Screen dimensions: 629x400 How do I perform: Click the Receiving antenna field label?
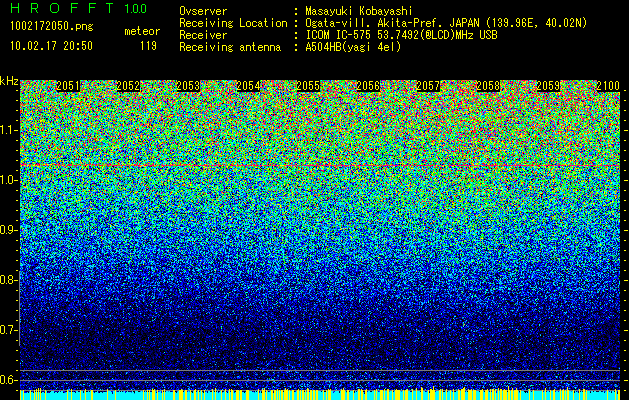[x=230, y=47]
